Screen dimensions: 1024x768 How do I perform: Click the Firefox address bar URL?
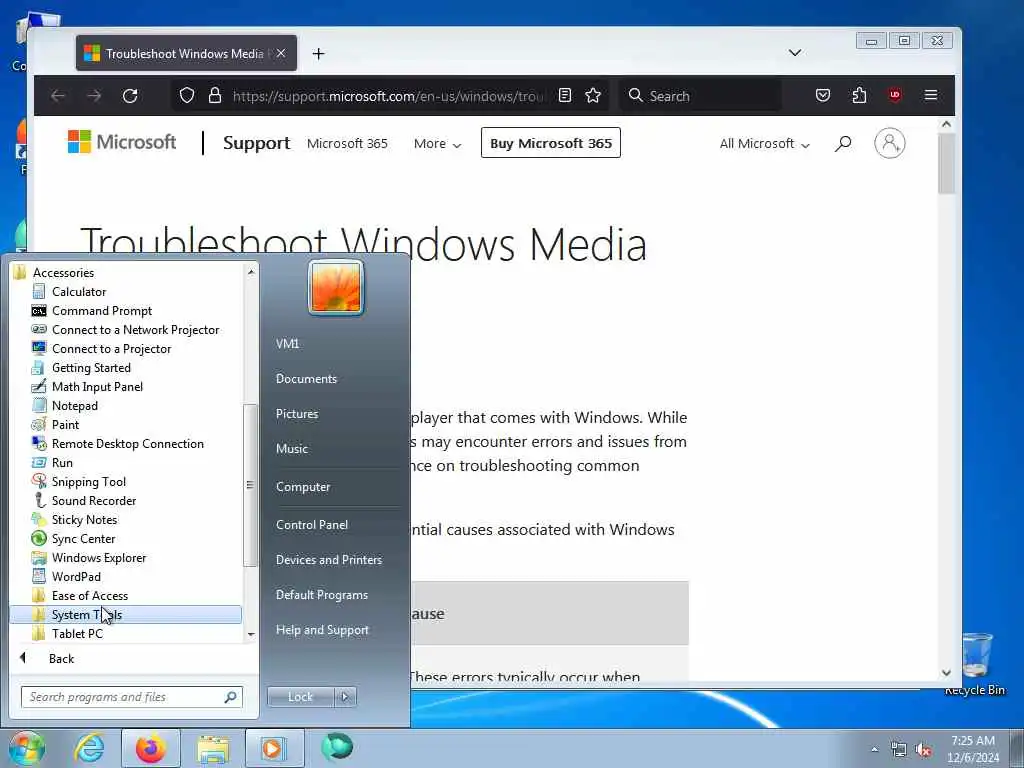pos(388,96)
